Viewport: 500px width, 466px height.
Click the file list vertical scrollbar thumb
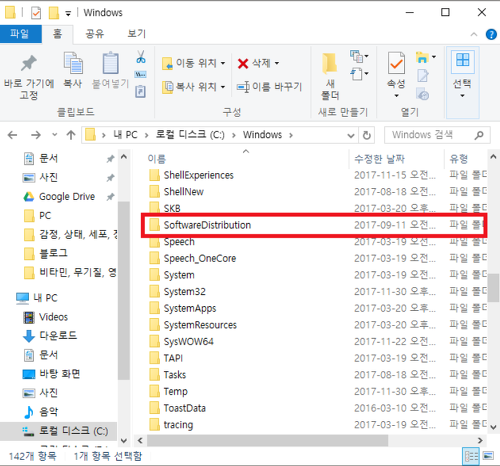[493, 288]
